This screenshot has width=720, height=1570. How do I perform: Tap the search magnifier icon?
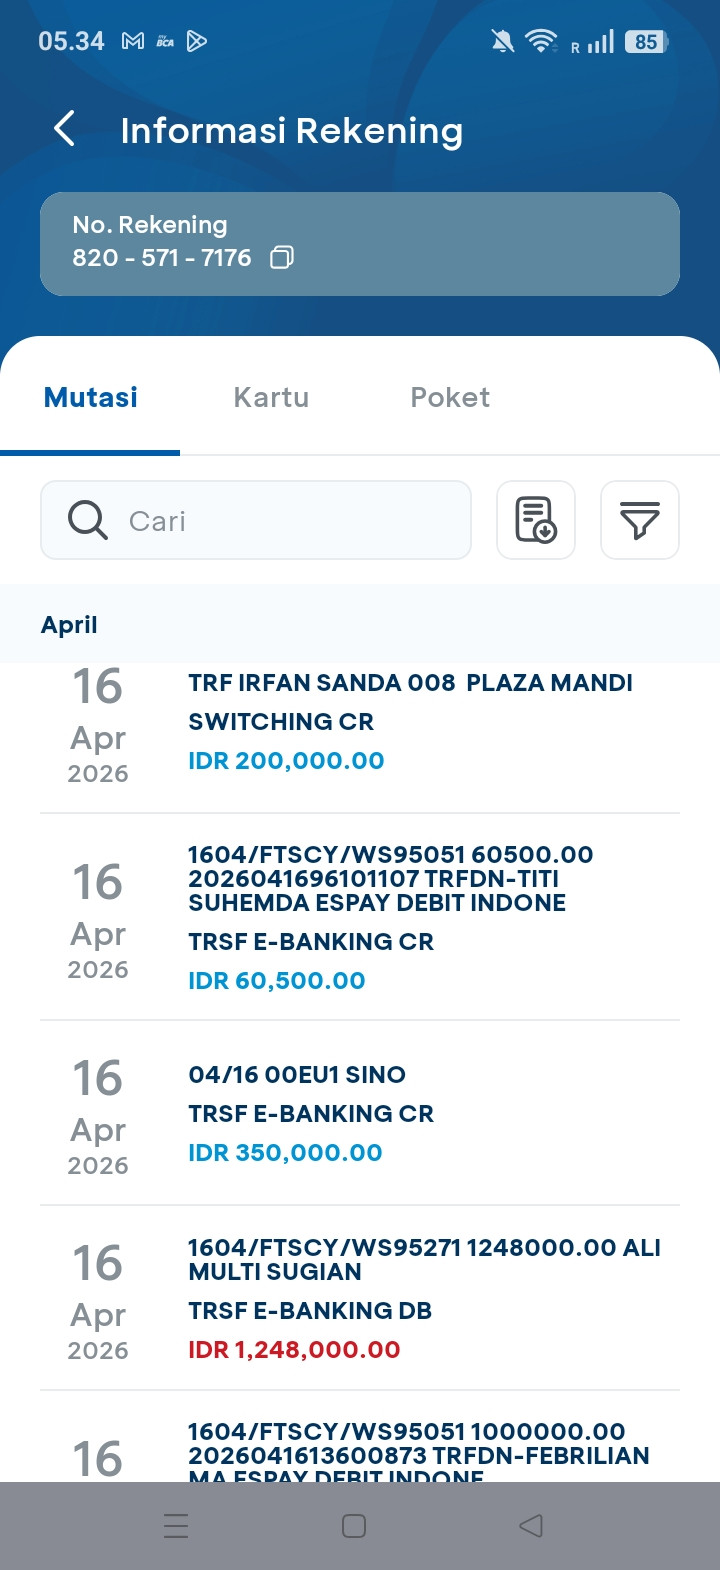click(x=88, y=520)
